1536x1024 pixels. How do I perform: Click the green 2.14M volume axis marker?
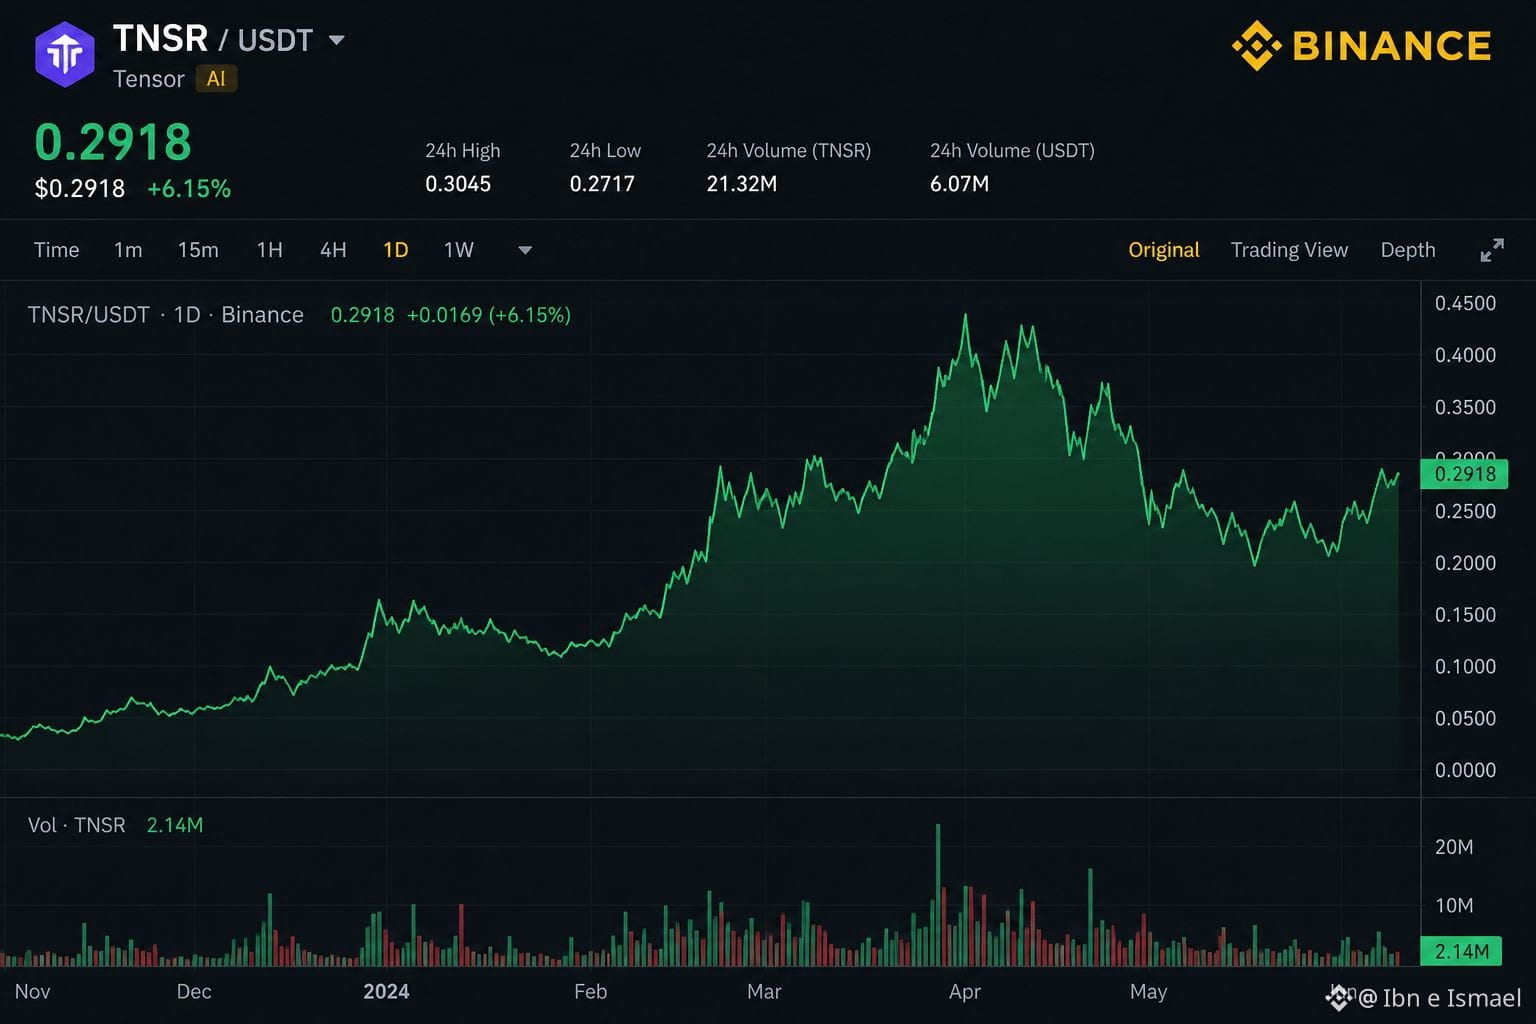click(x=1461, y=951)
